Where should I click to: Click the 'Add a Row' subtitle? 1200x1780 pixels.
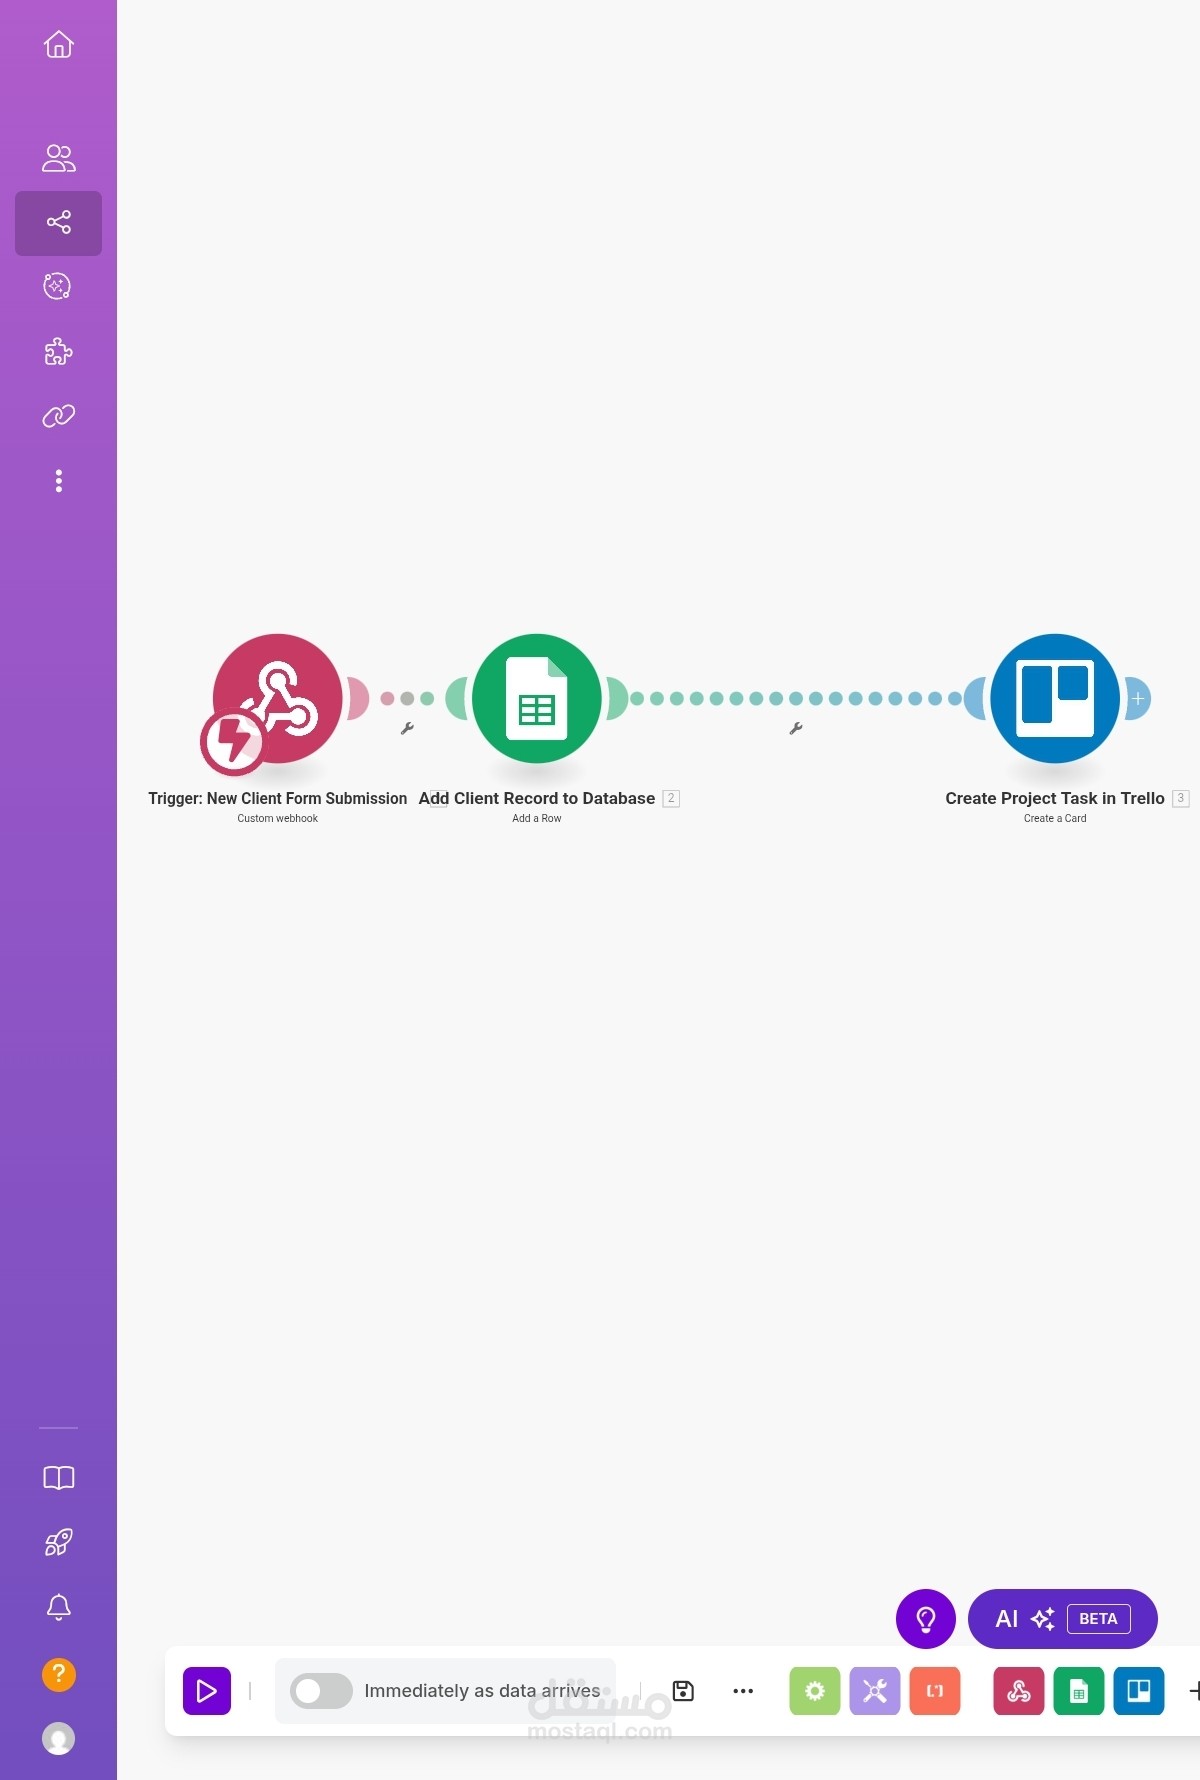537,818
